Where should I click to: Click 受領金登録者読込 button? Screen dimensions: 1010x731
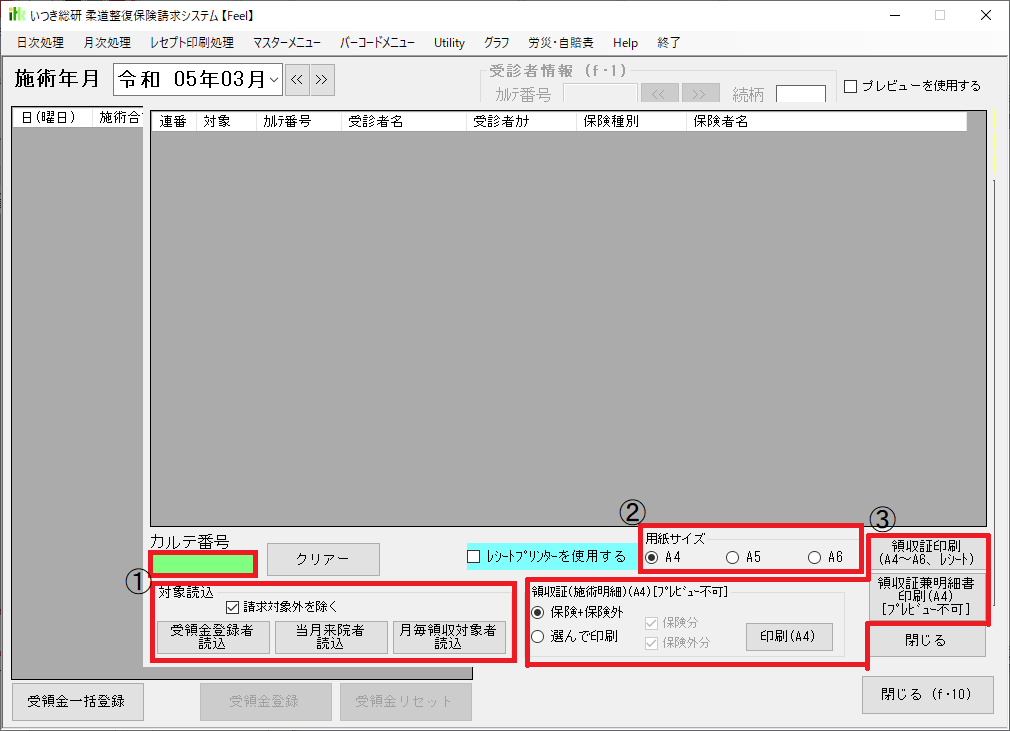(213, 637)
